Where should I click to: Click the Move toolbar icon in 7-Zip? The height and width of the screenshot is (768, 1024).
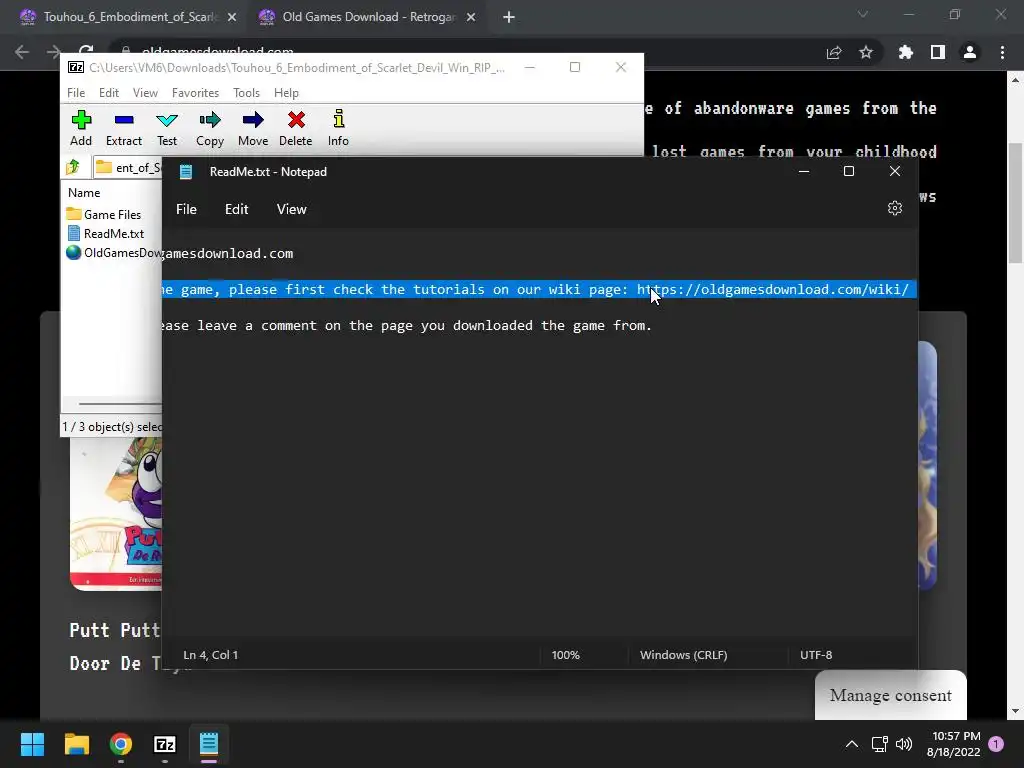click(x=253, y=128)
